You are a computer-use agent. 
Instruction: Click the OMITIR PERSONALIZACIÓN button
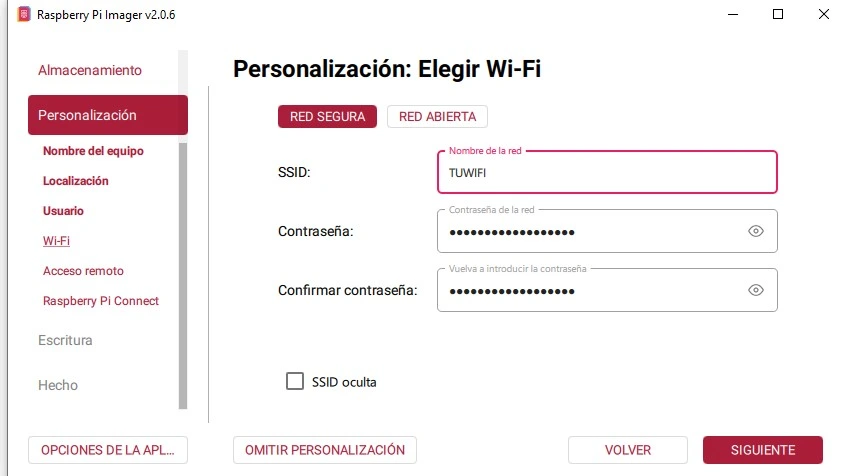click(325, 450)
